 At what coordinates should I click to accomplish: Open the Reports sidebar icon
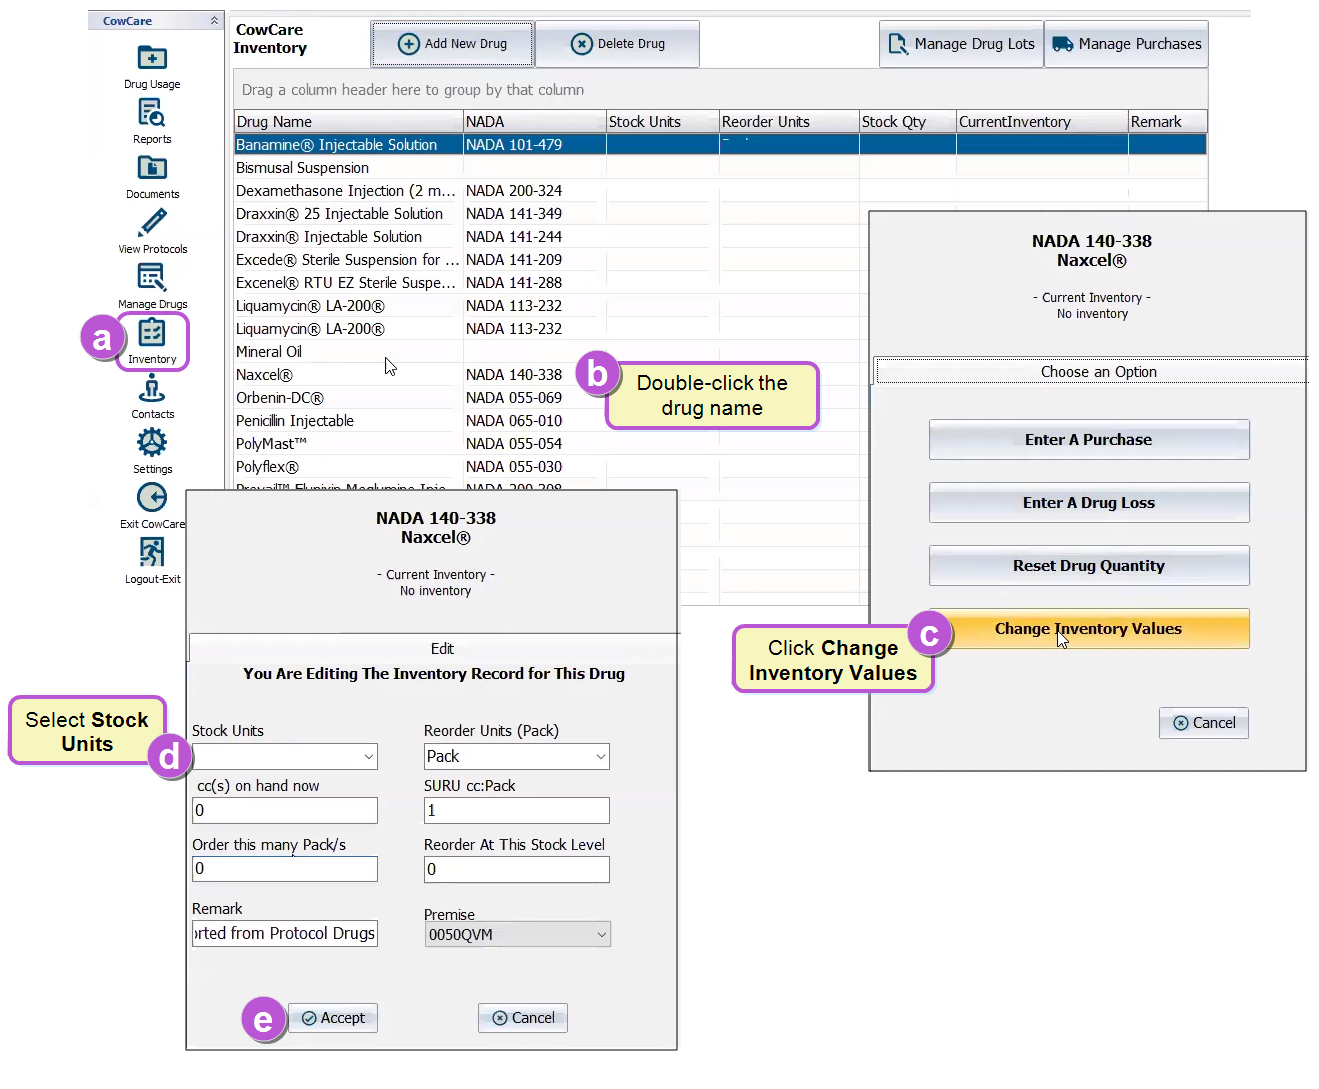click(152, 122)
